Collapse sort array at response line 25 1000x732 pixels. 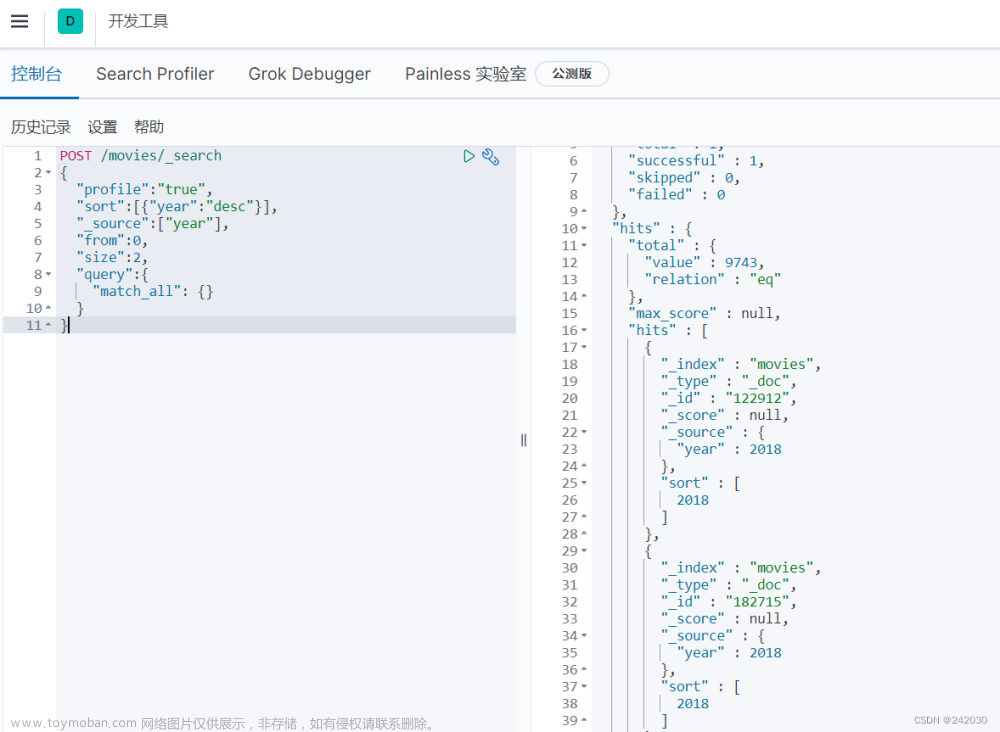click(584, 483)
